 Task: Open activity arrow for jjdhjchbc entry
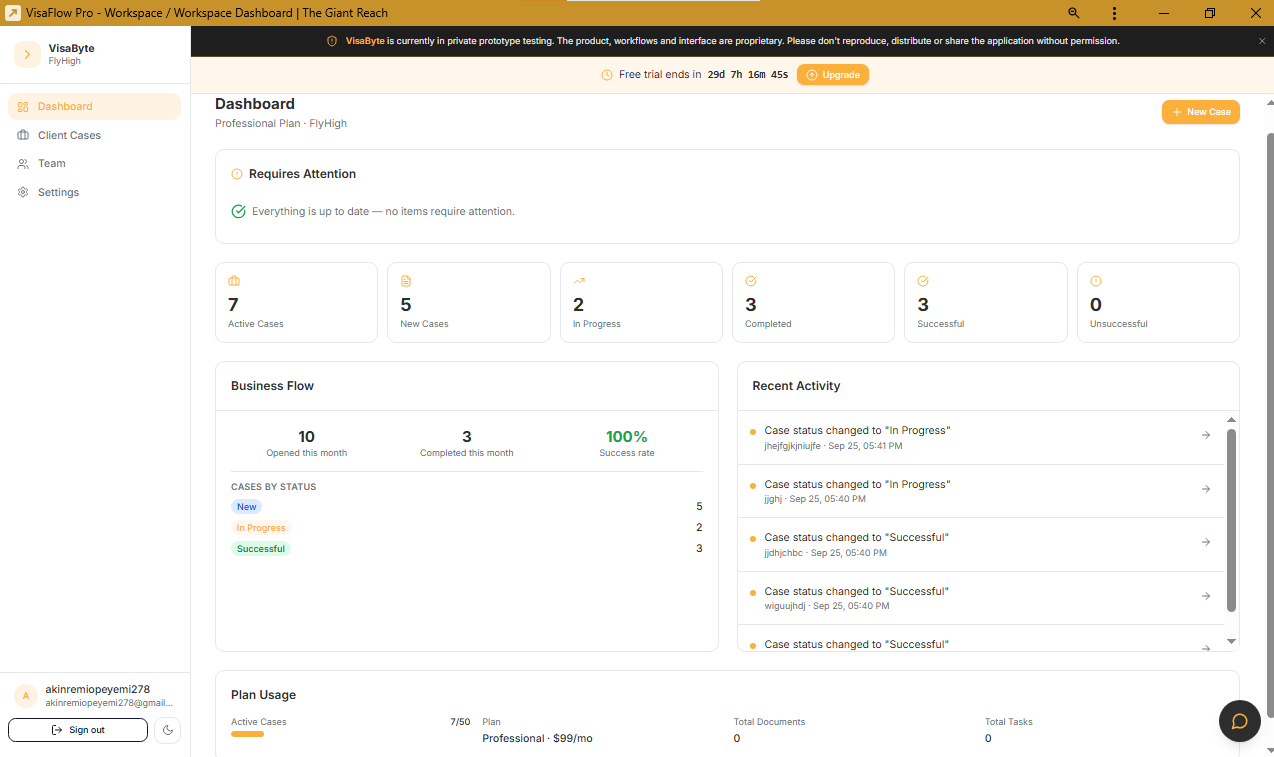click(1206, 542)
